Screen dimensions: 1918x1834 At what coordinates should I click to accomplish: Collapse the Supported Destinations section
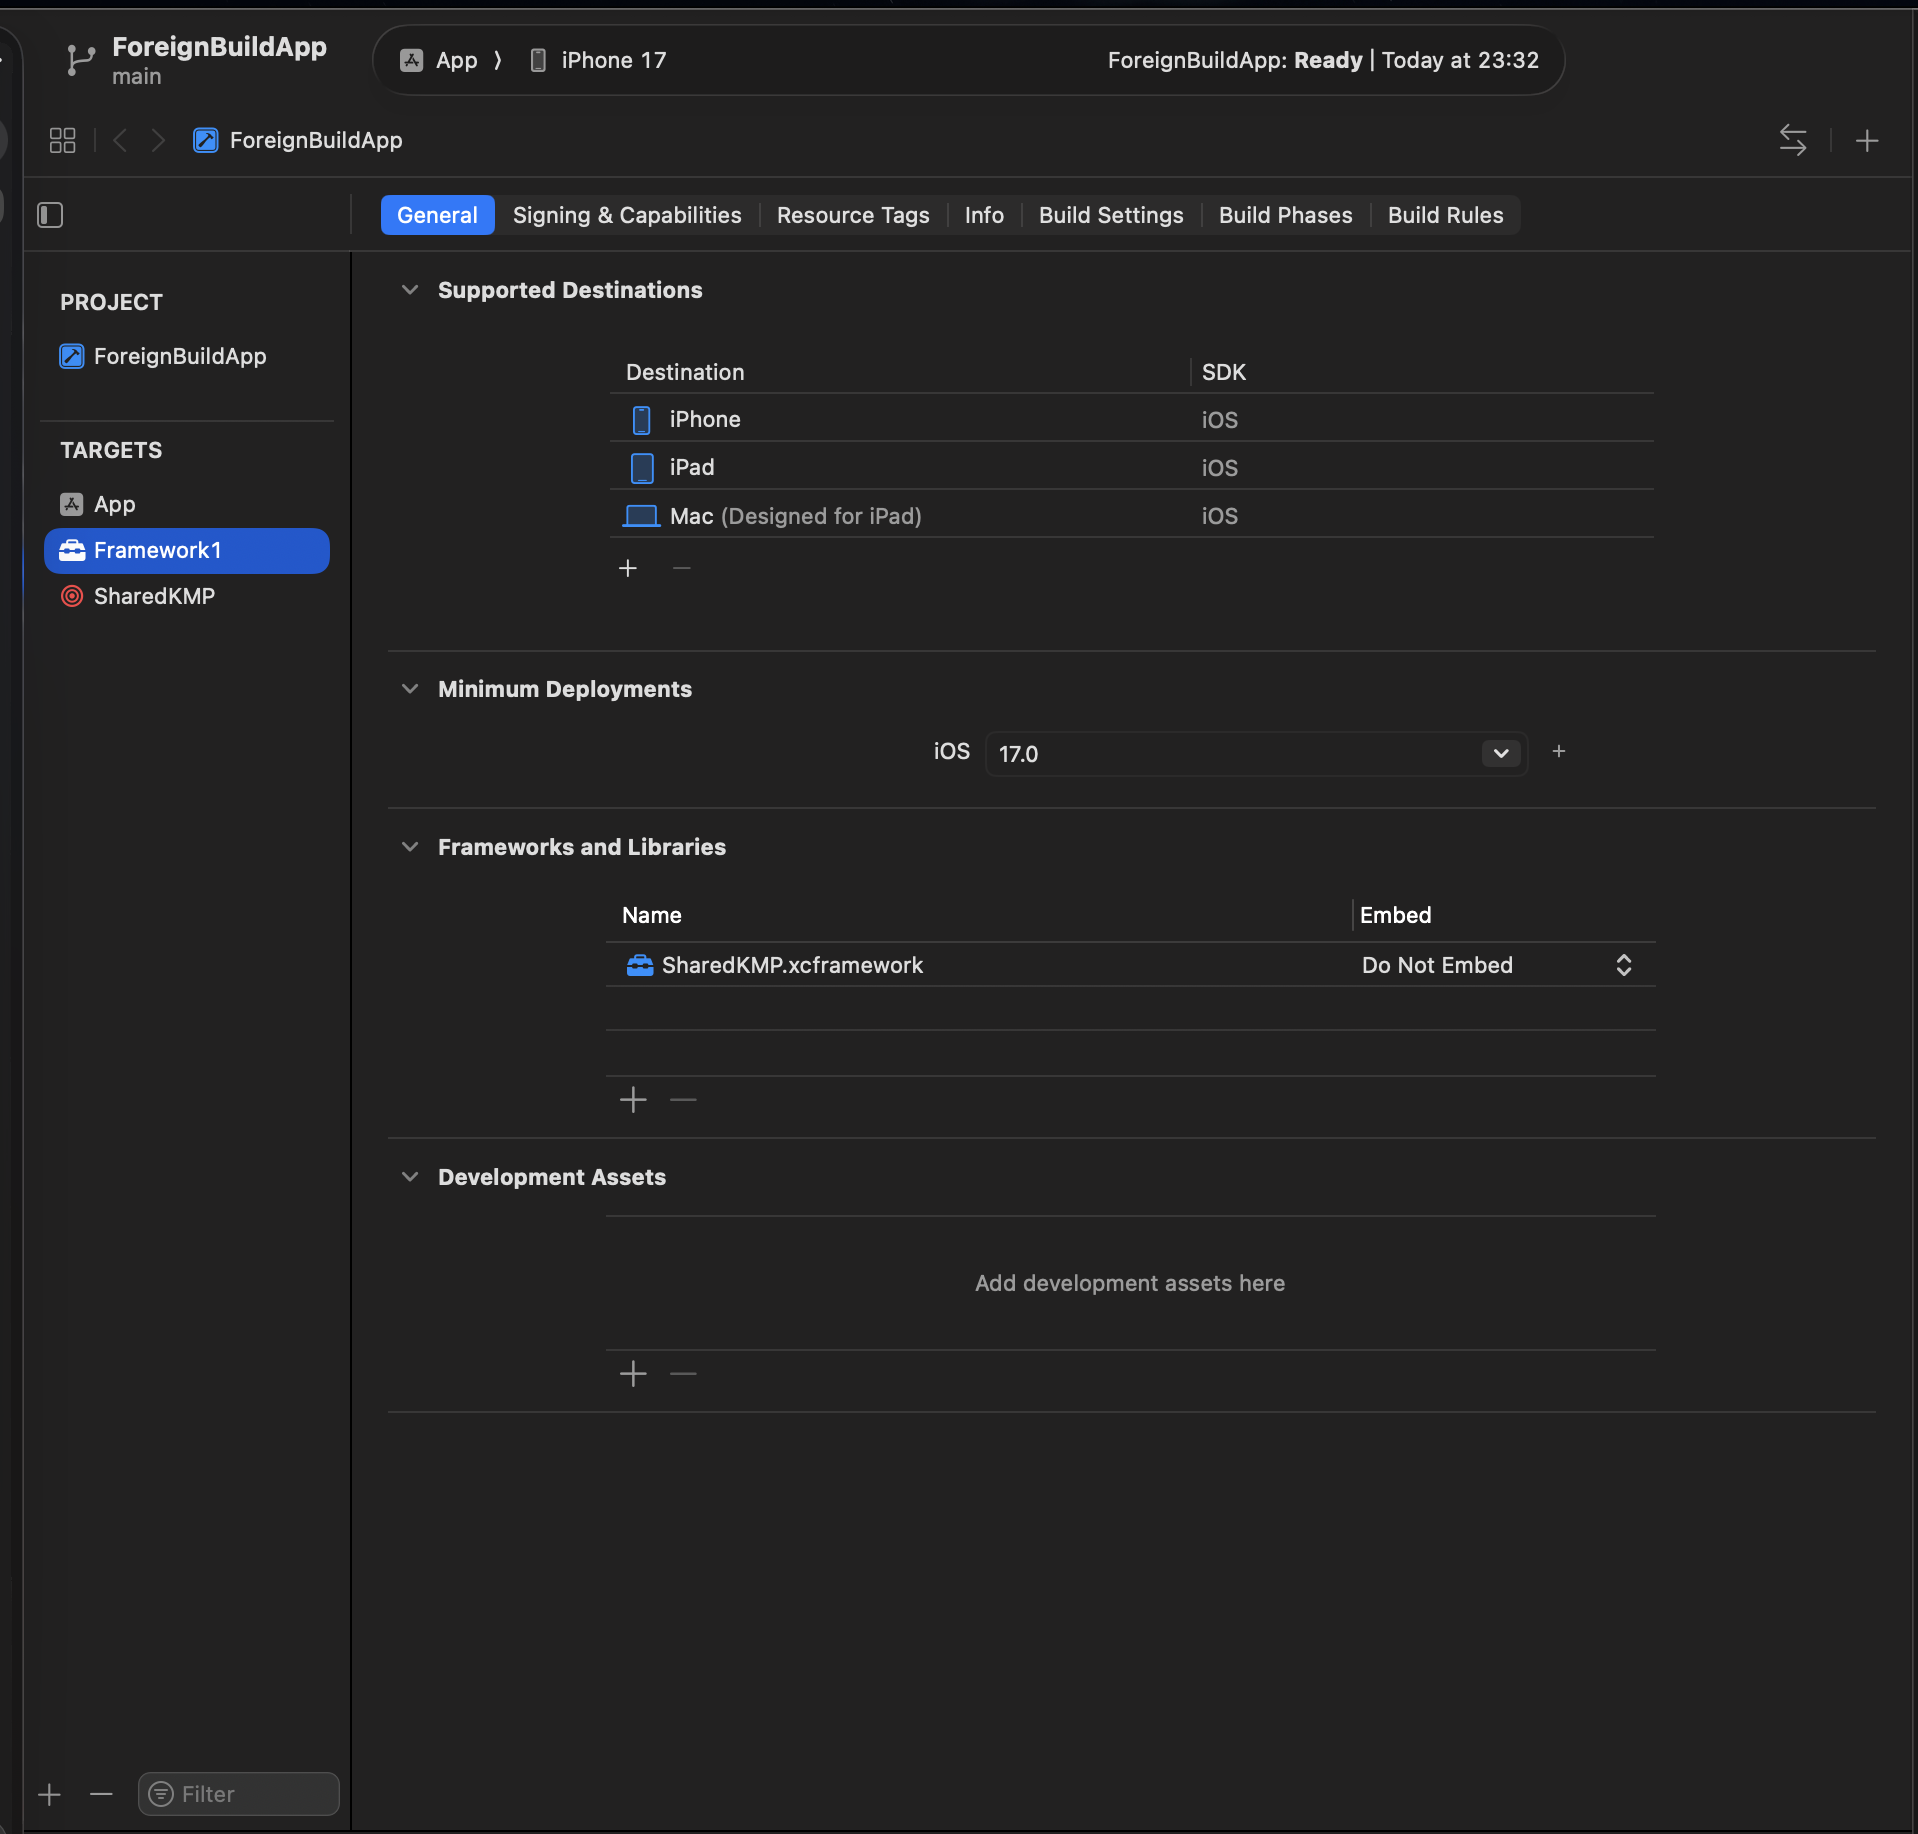coord(410,290)
